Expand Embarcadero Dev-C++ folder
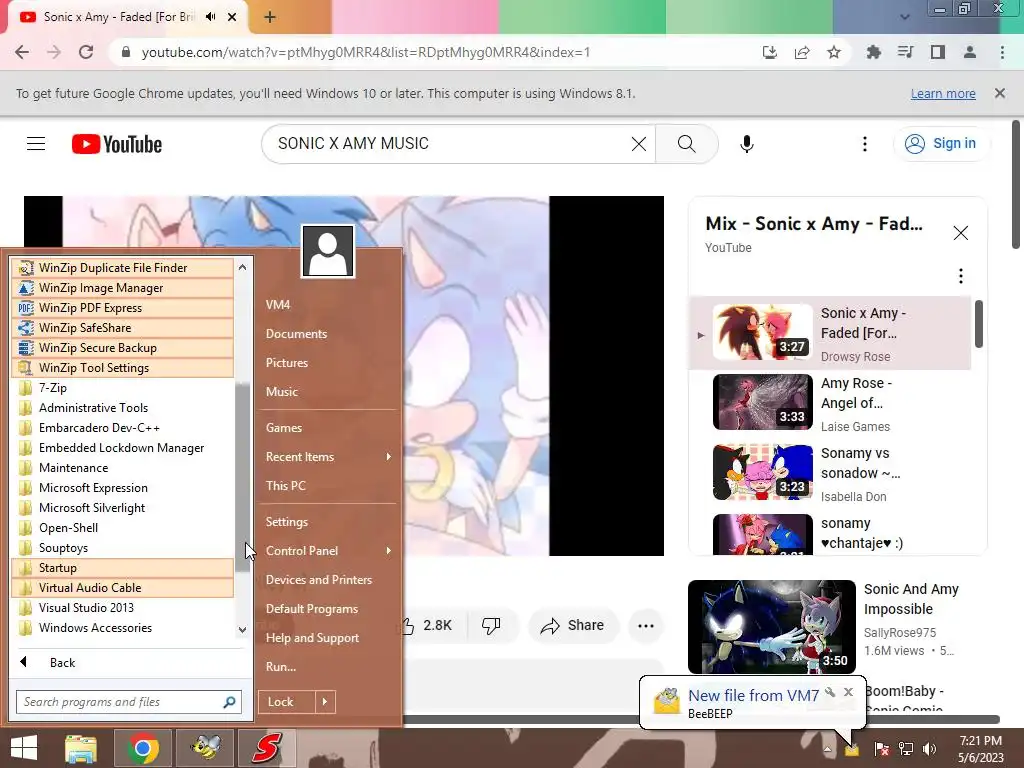Viewport: 1024px width, 768px height. (x=123, y=428)
